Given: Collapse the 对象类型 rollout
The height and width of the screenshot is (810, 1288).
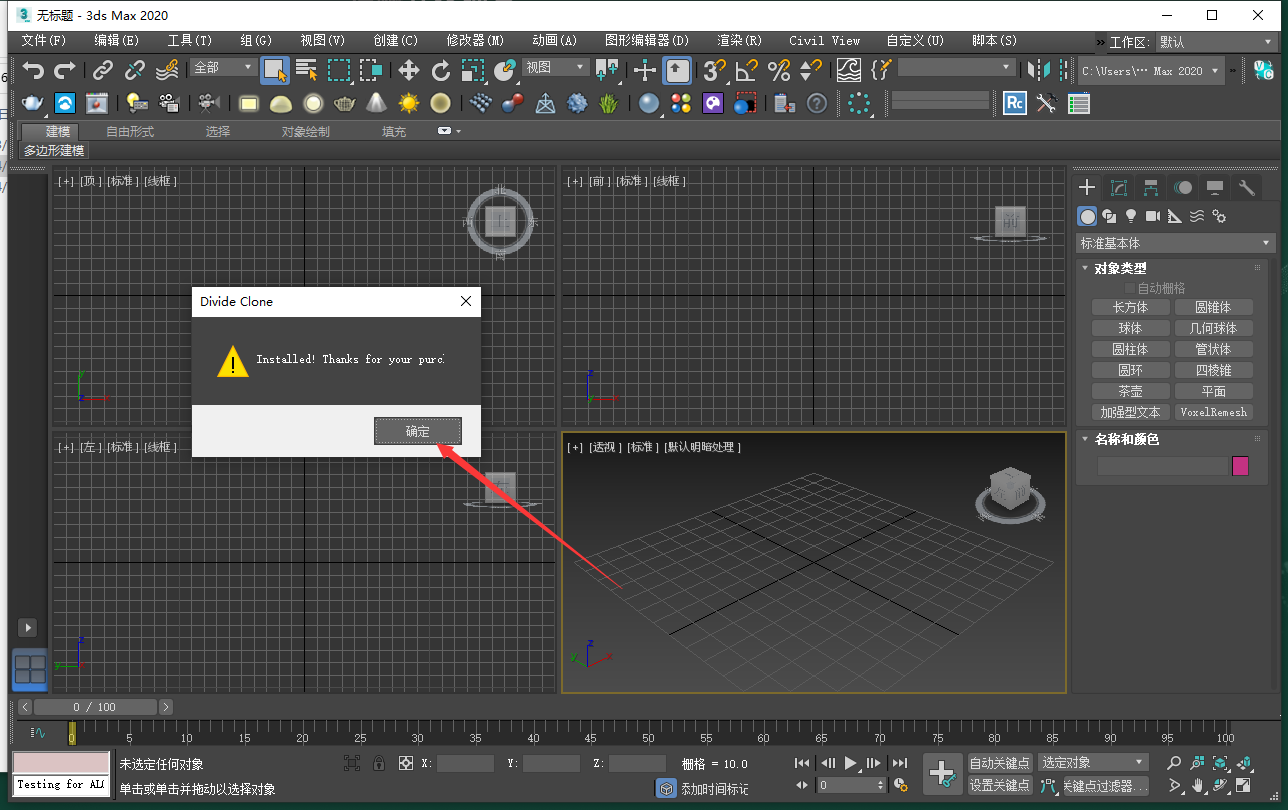Looking at the screenshot, I should click(x=1120, y=268).
